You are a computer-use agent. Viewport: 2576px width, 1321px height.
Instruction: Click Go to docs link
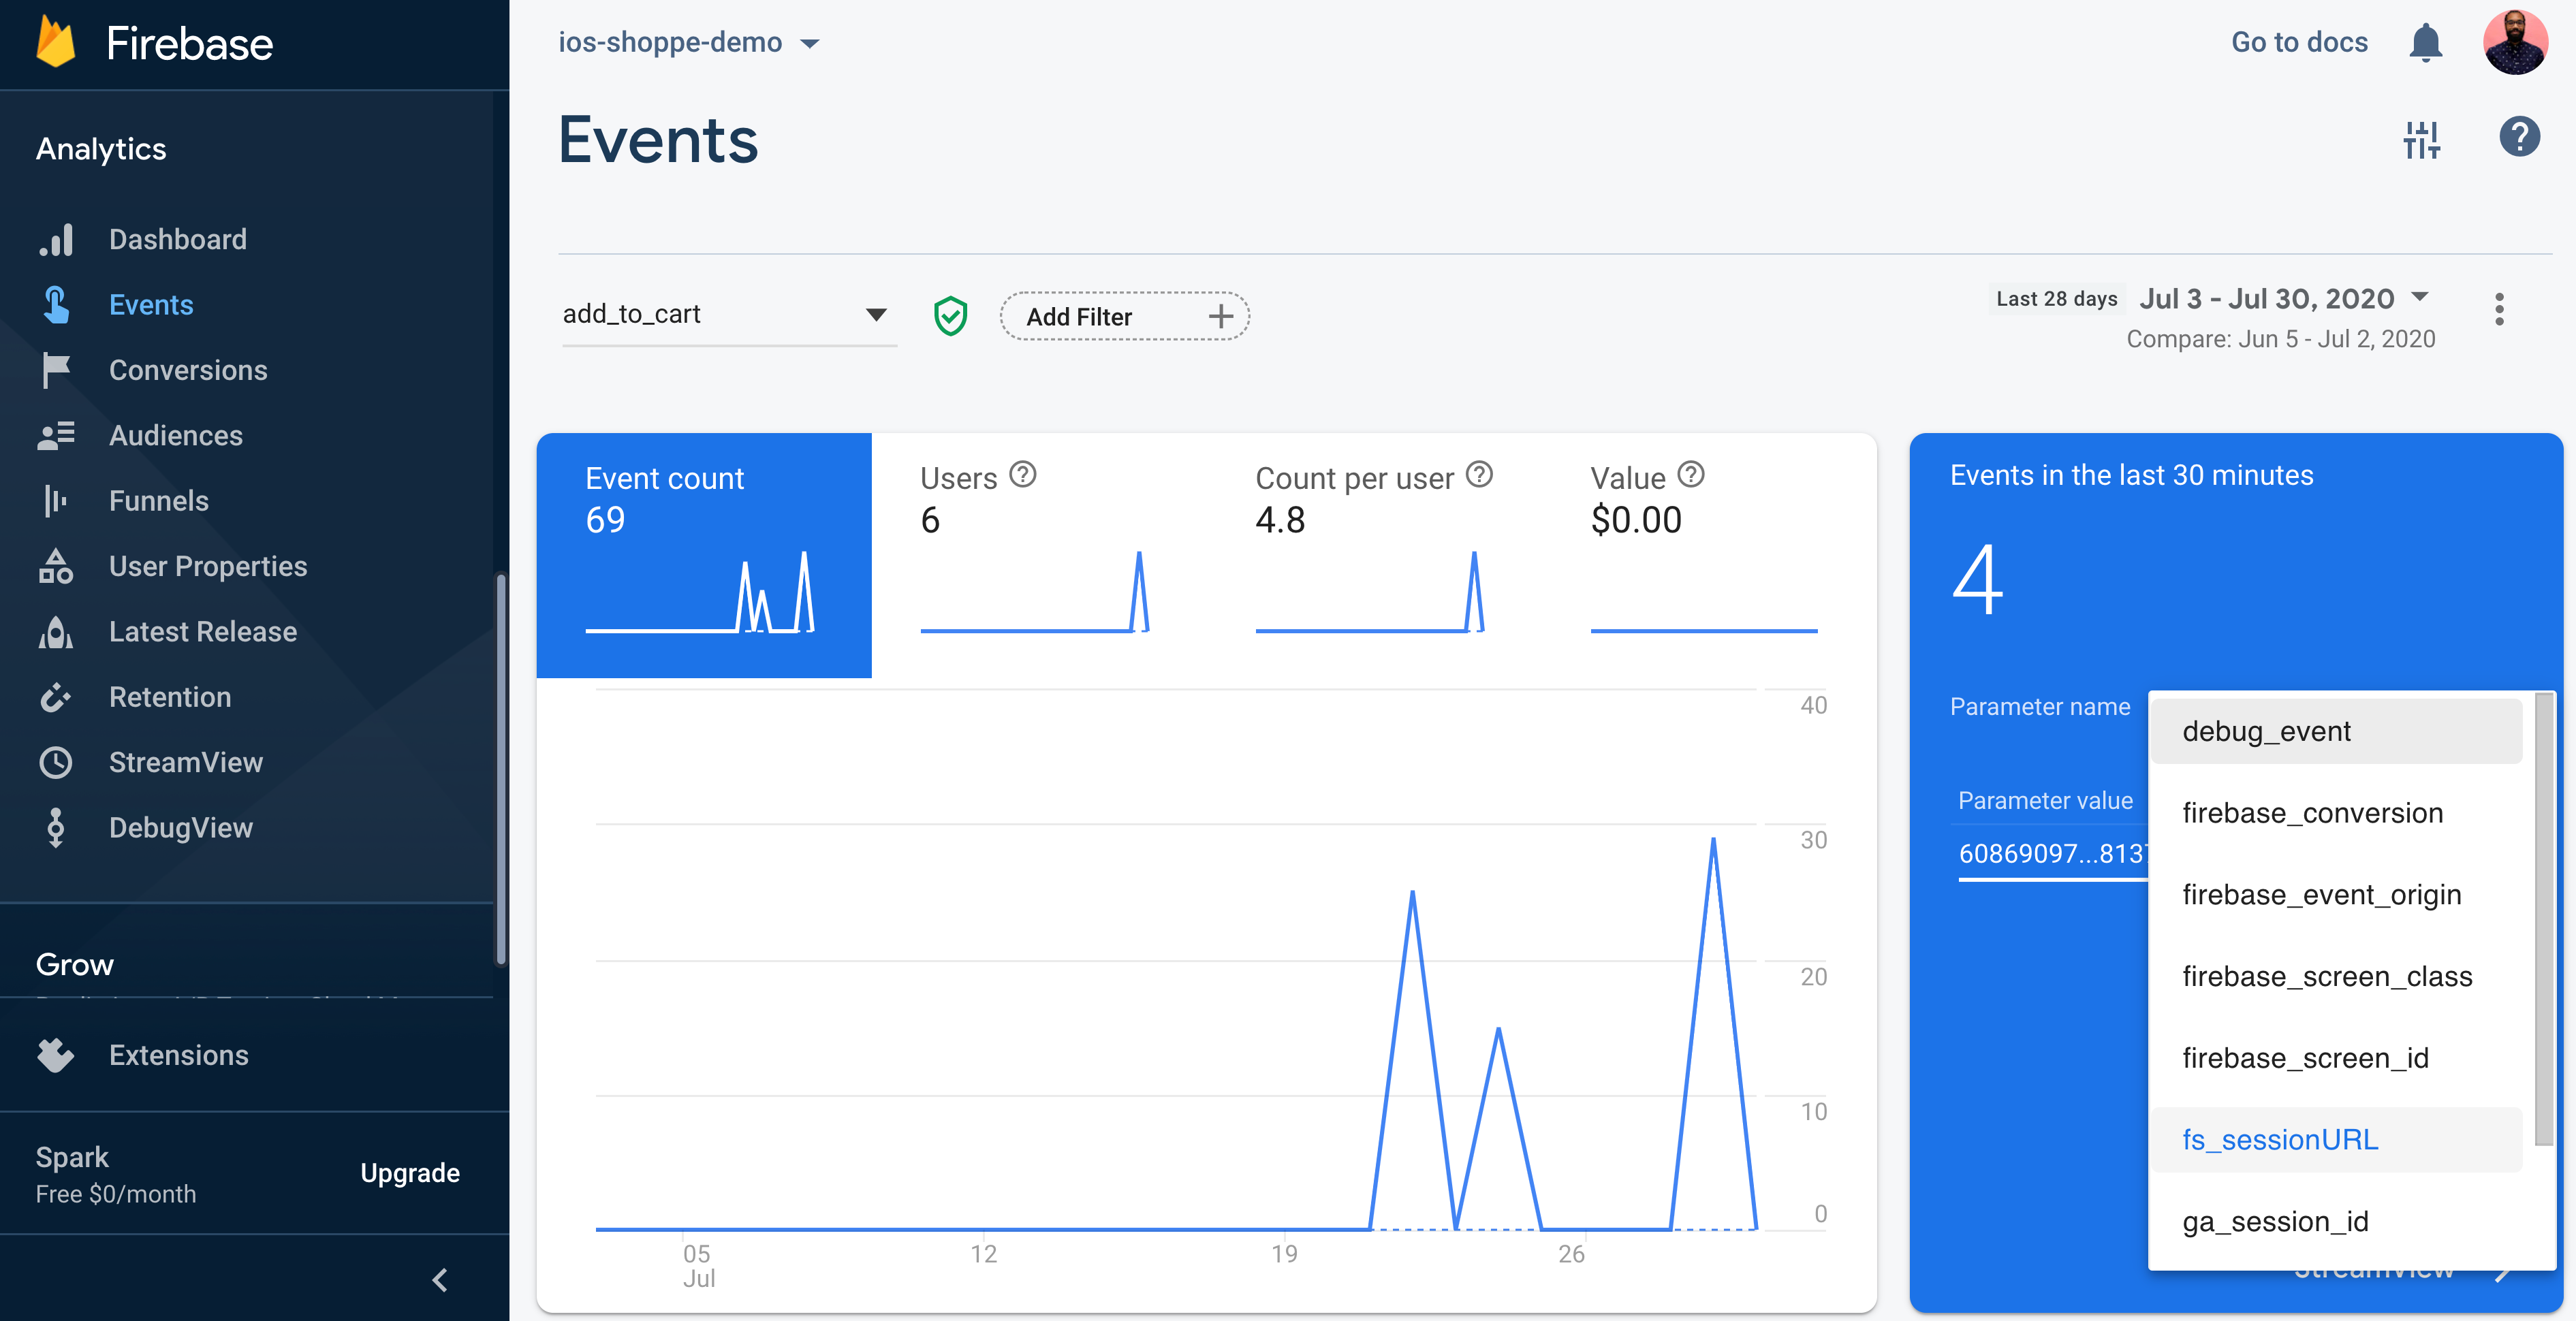point(2299,42)
